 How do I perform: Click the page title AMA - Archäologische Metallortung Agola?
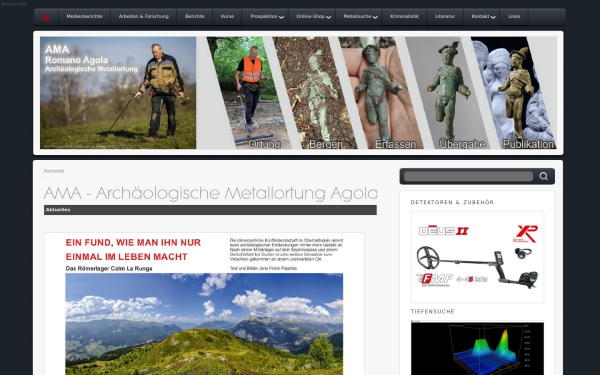click(x=210, y=193)
